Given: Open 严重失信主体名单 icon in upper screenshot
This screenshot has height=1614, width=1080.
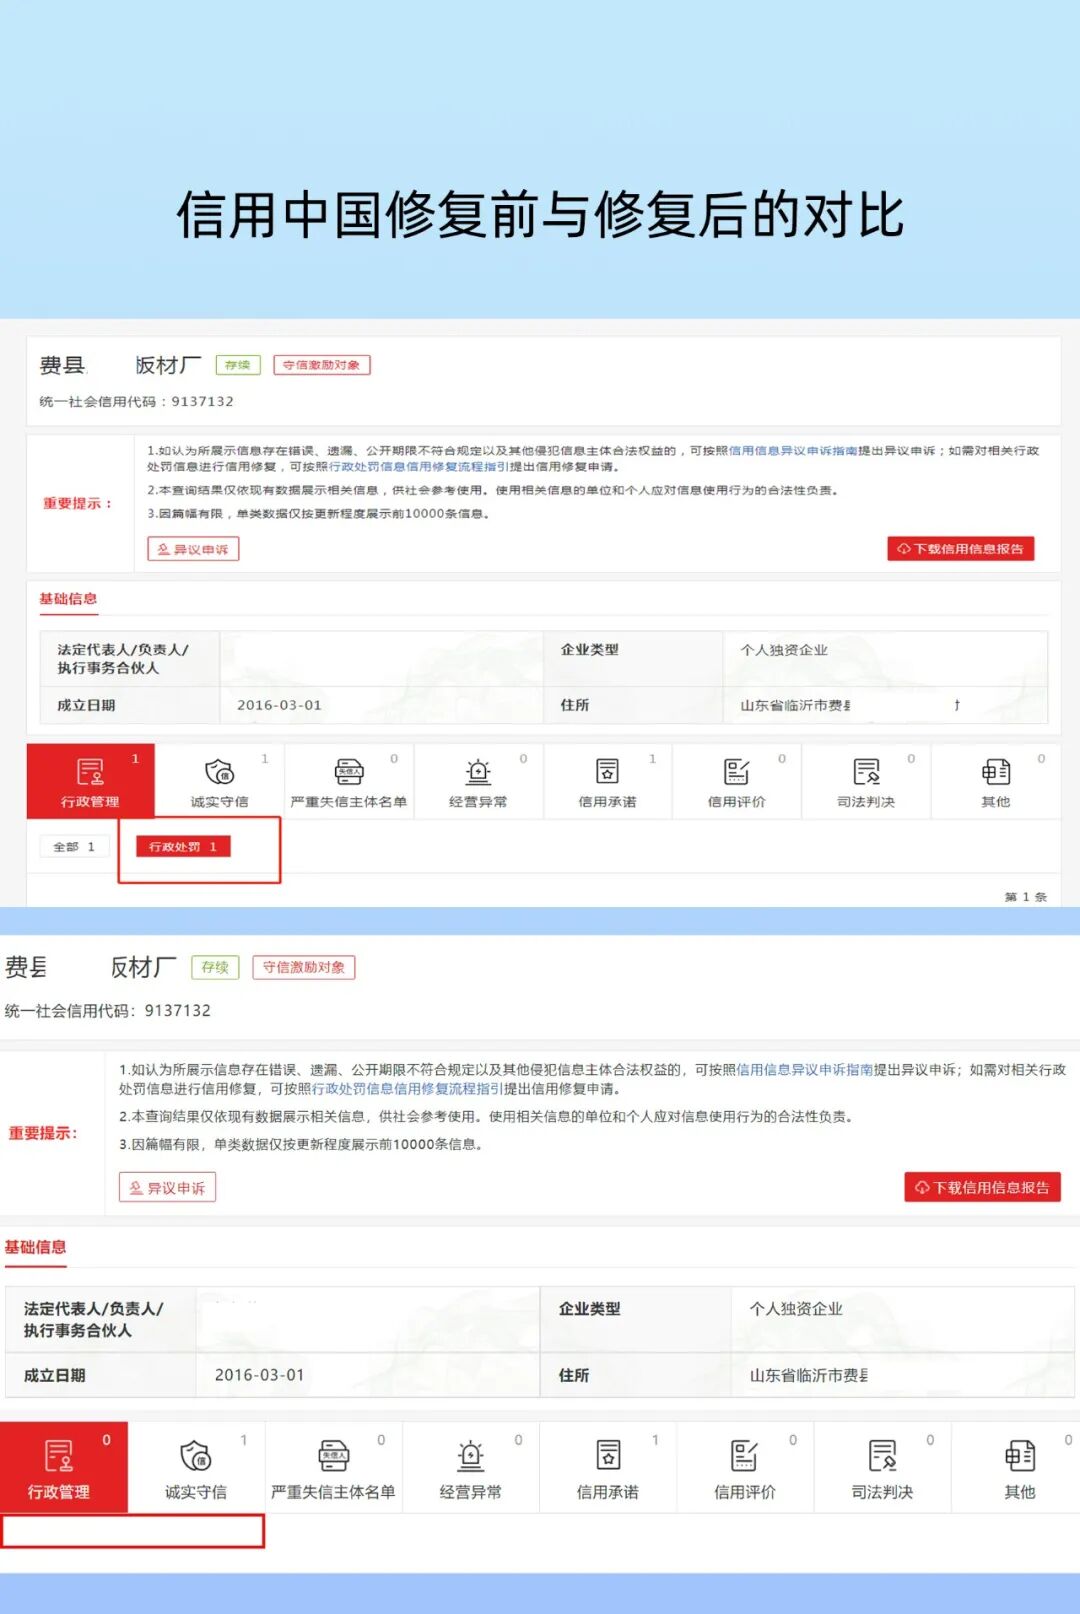Looking at the screenshot, I should 349,772.
